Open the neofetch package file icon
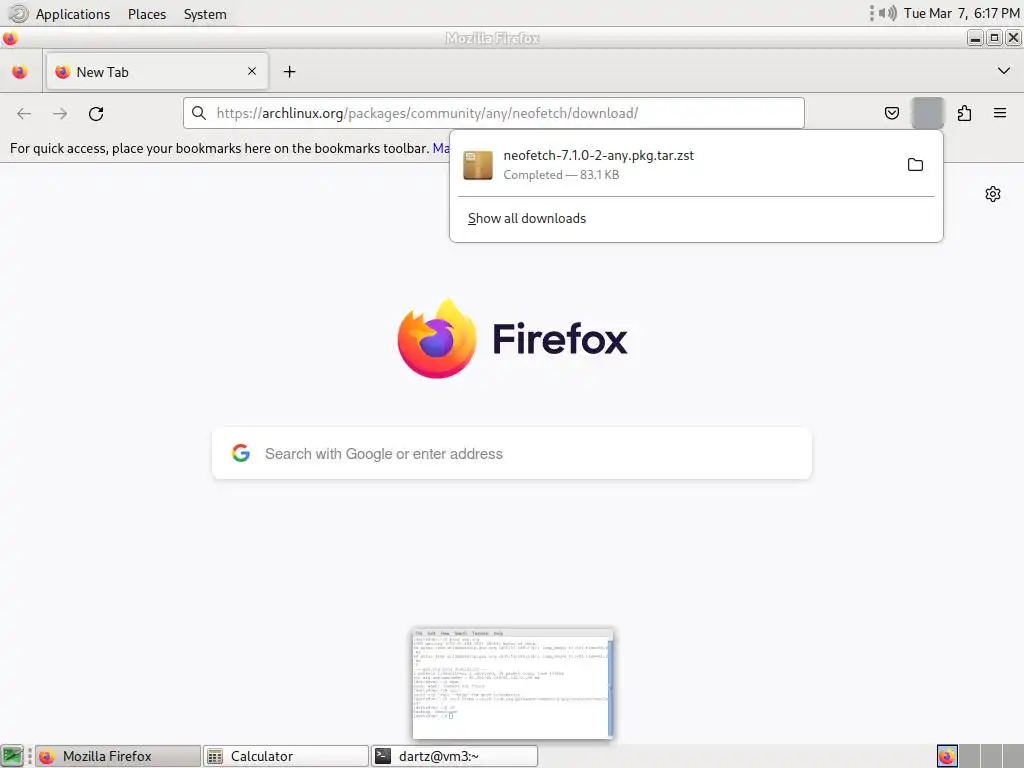 (478, 165)
